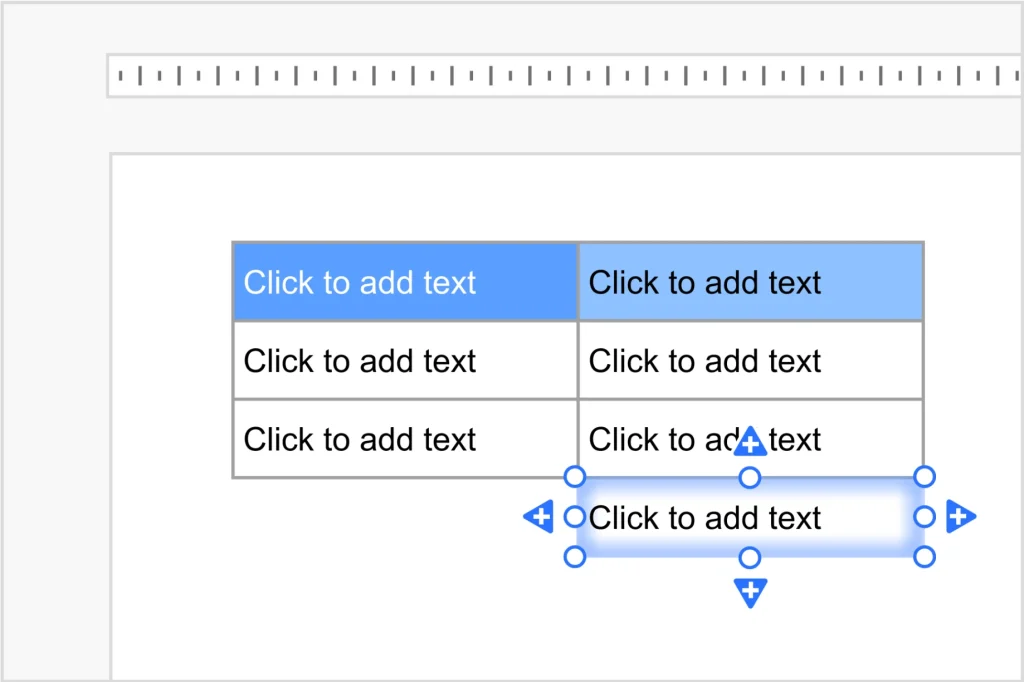This screenshot has height=682, width=1024.
Task: Click the top-left resize handle of selected box
Action: [x=575, y=476]
